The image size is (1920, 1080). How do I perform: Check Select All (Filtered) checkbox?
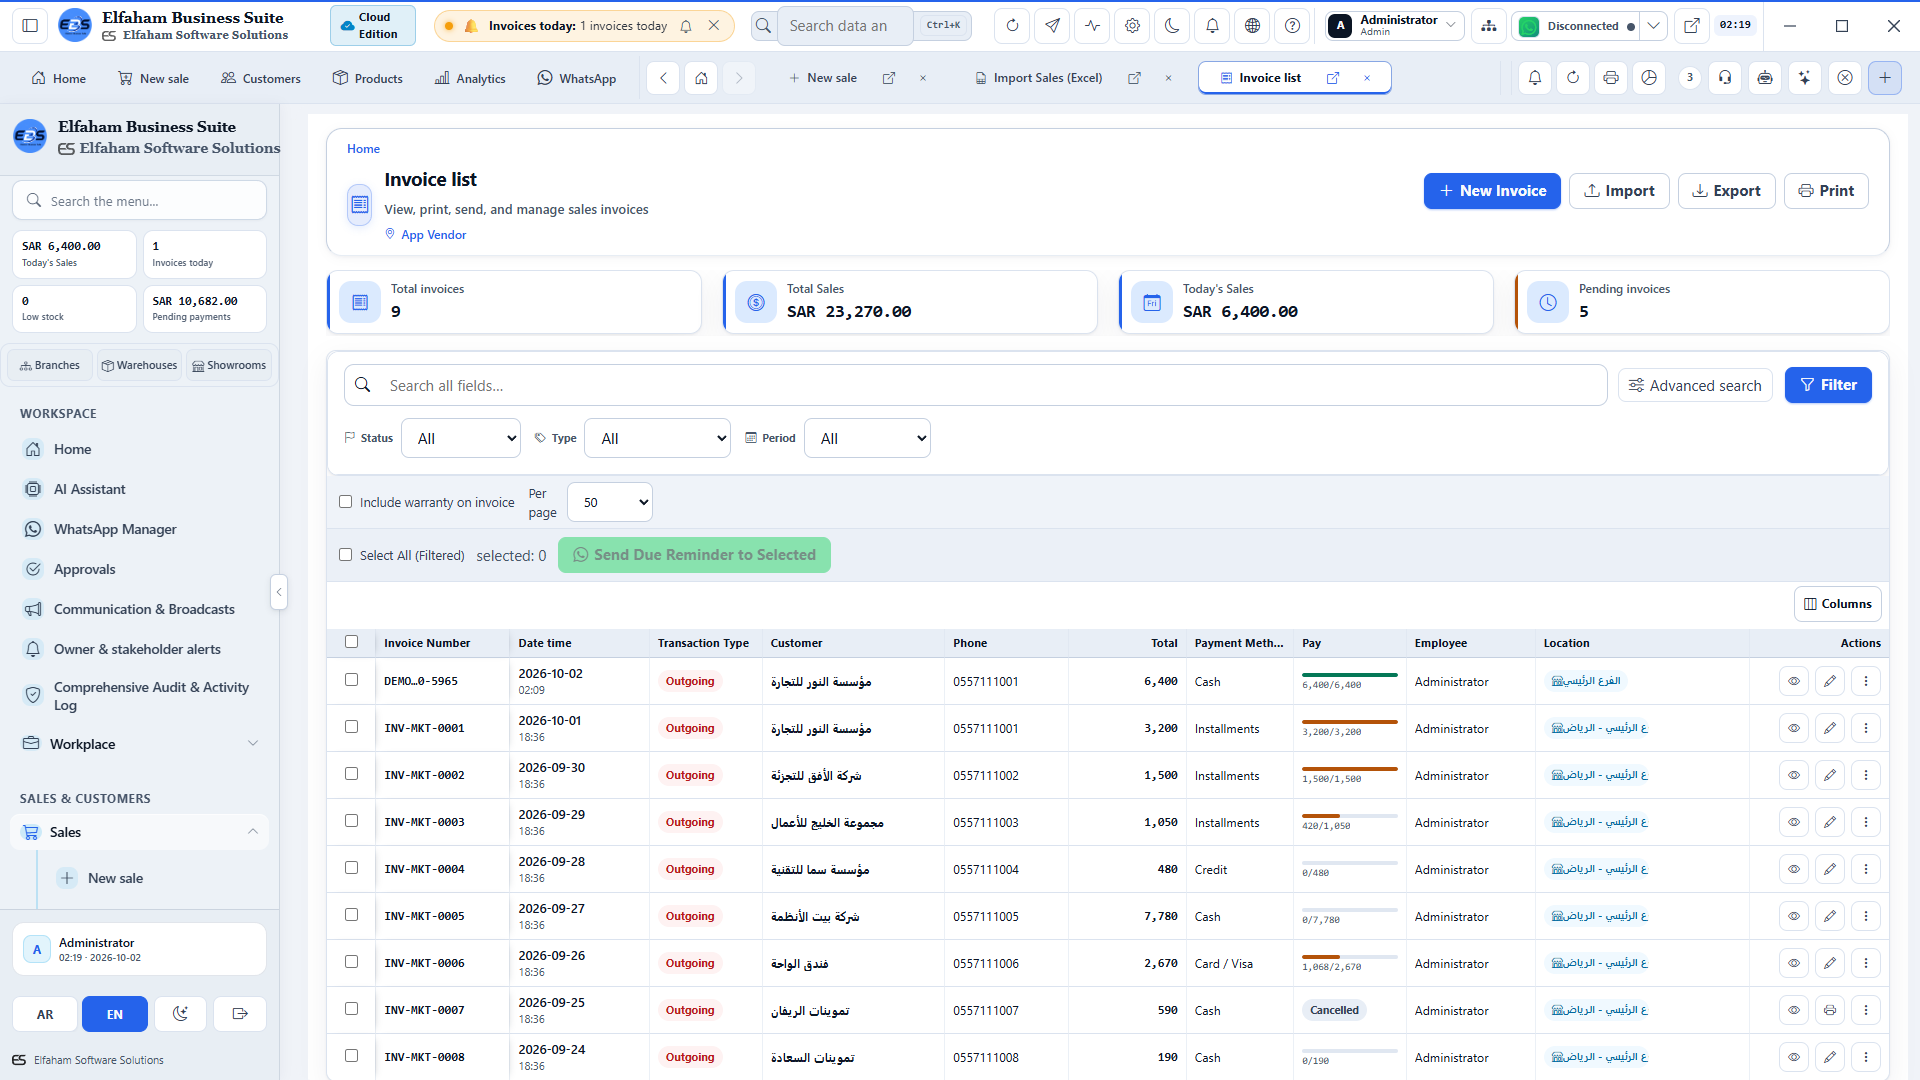(346, 555)
